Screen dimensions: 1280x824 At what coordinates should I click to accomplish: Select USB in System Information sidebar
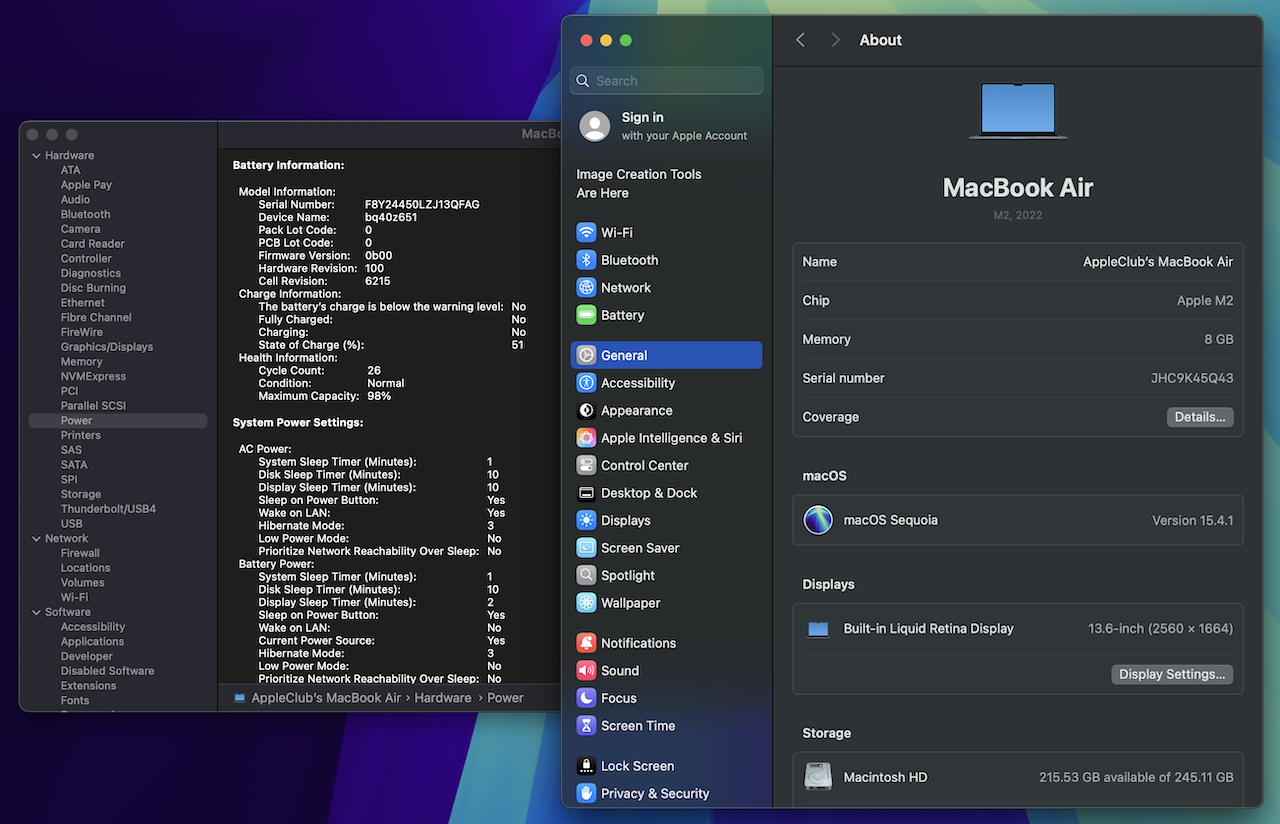click(x=71, y=524)
